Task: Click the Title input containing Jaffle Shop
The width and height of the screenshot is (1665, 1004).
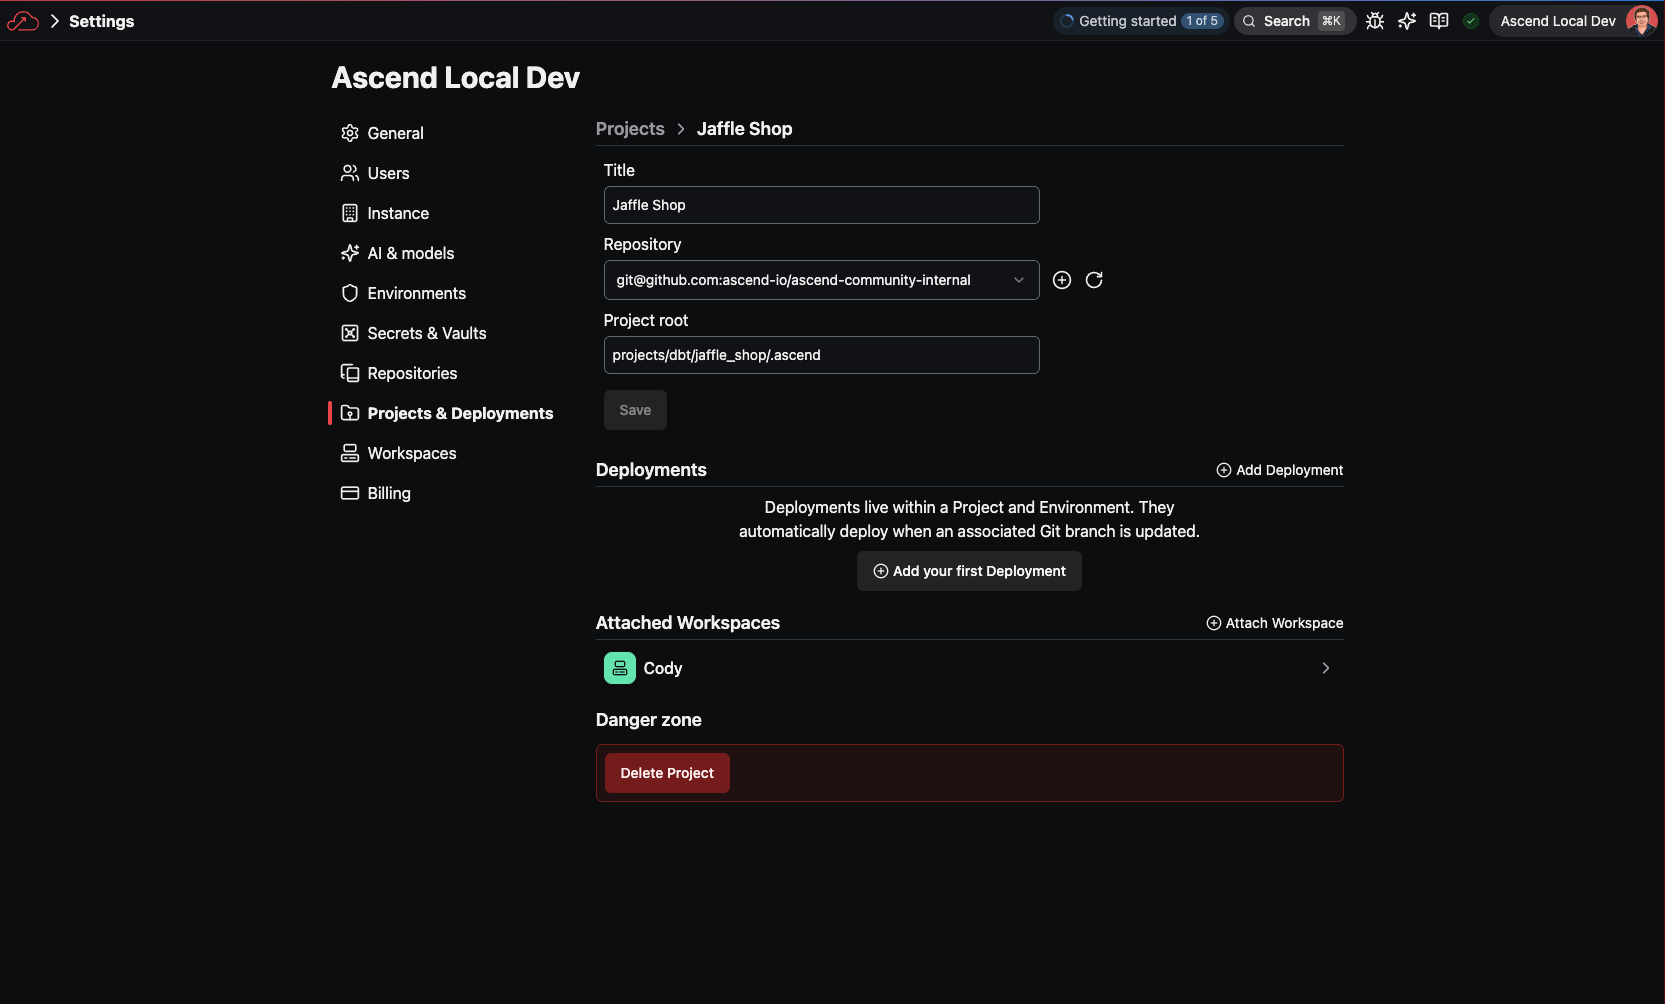Action: [x=821, y=205]
